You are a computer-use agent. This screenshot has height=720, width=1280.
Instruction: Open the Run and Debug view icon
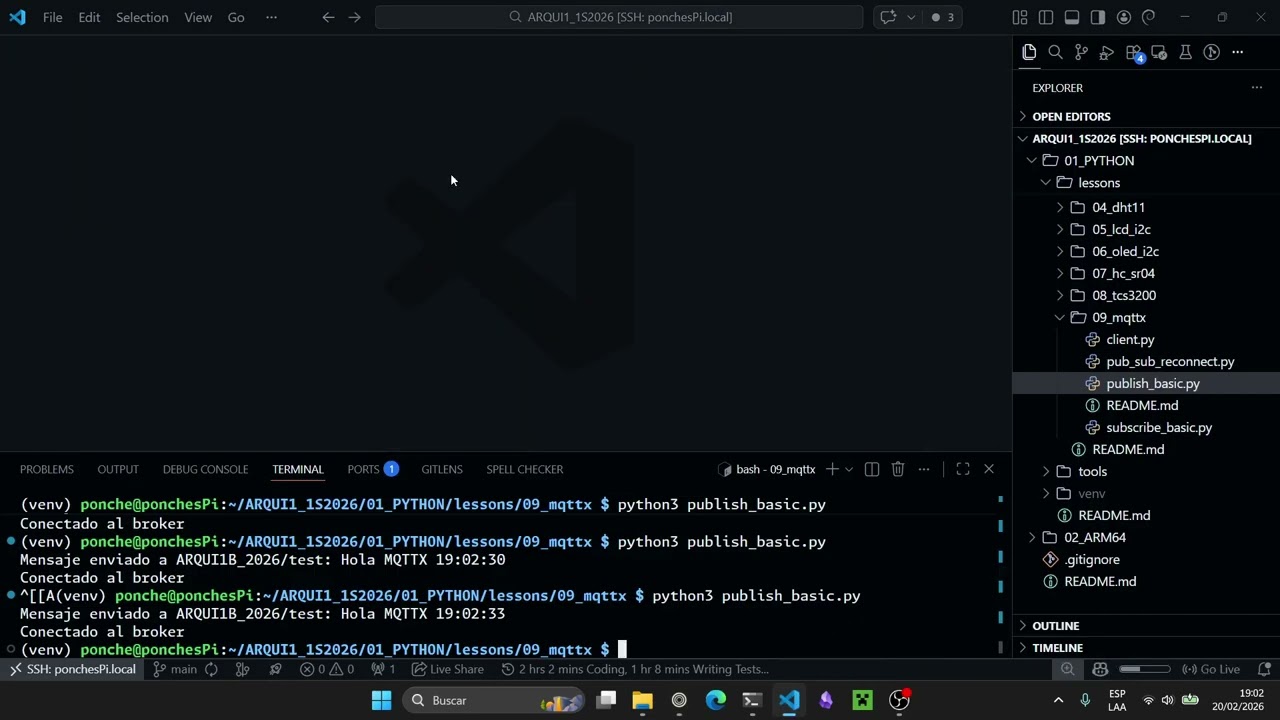[x=1107, y=52]
